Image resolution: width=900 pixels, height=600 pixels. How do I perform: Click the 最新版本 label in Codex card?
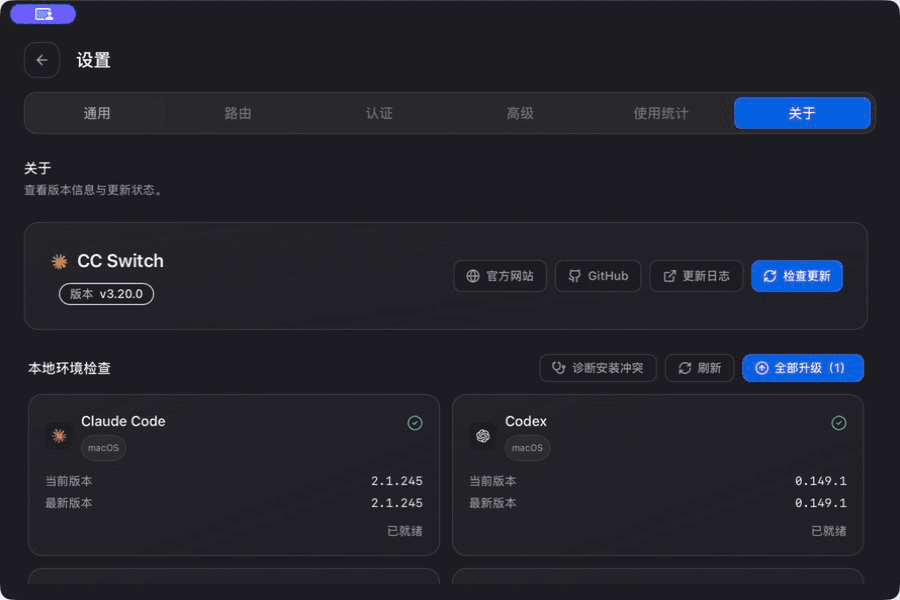point(492,503)
